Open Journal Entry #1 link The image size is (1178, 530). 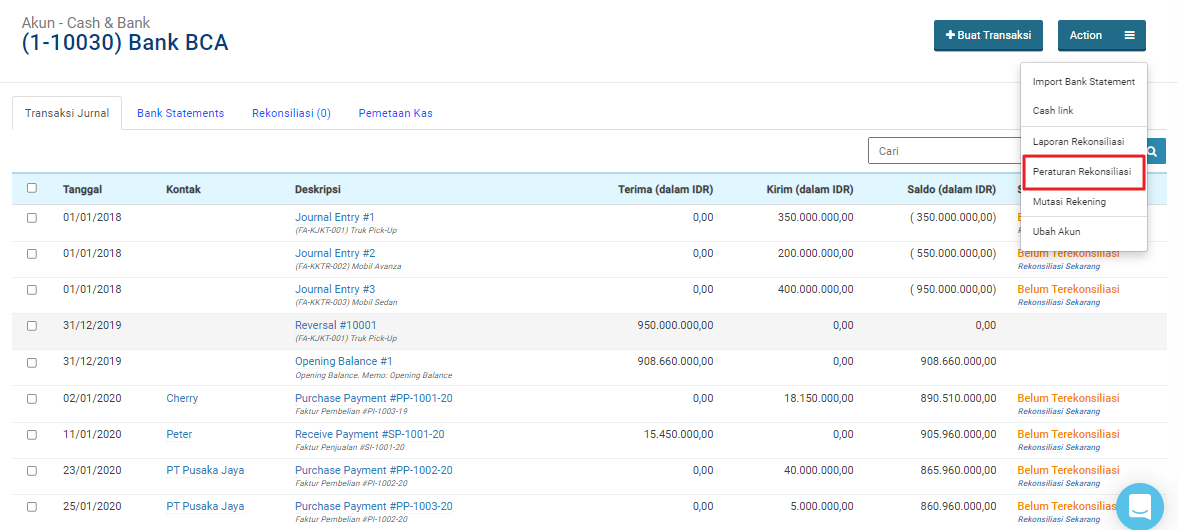tap(334, 217)
